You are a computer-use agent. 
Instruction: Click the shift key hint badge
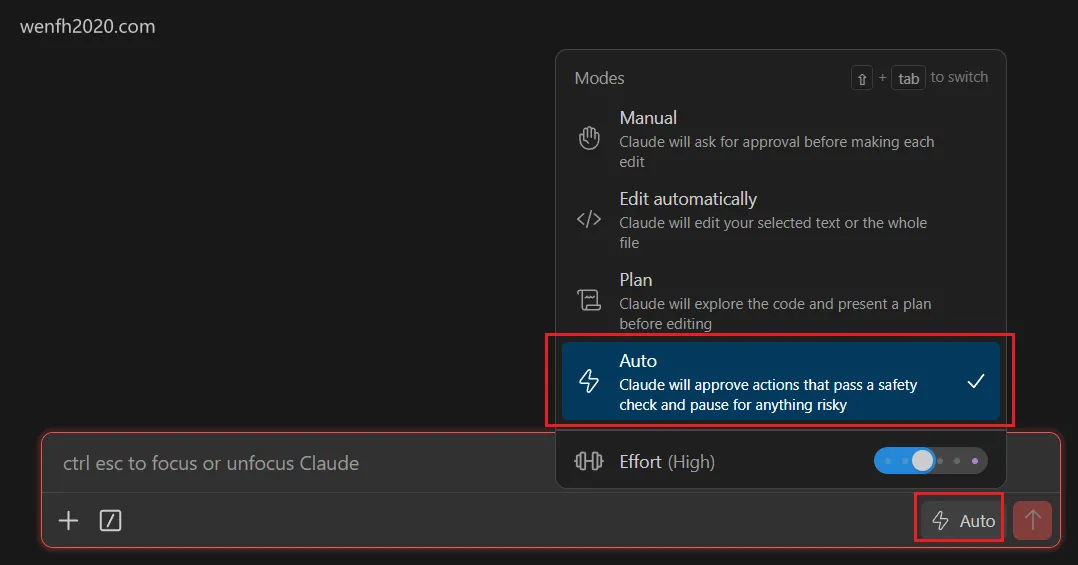[x=861, y=78]
